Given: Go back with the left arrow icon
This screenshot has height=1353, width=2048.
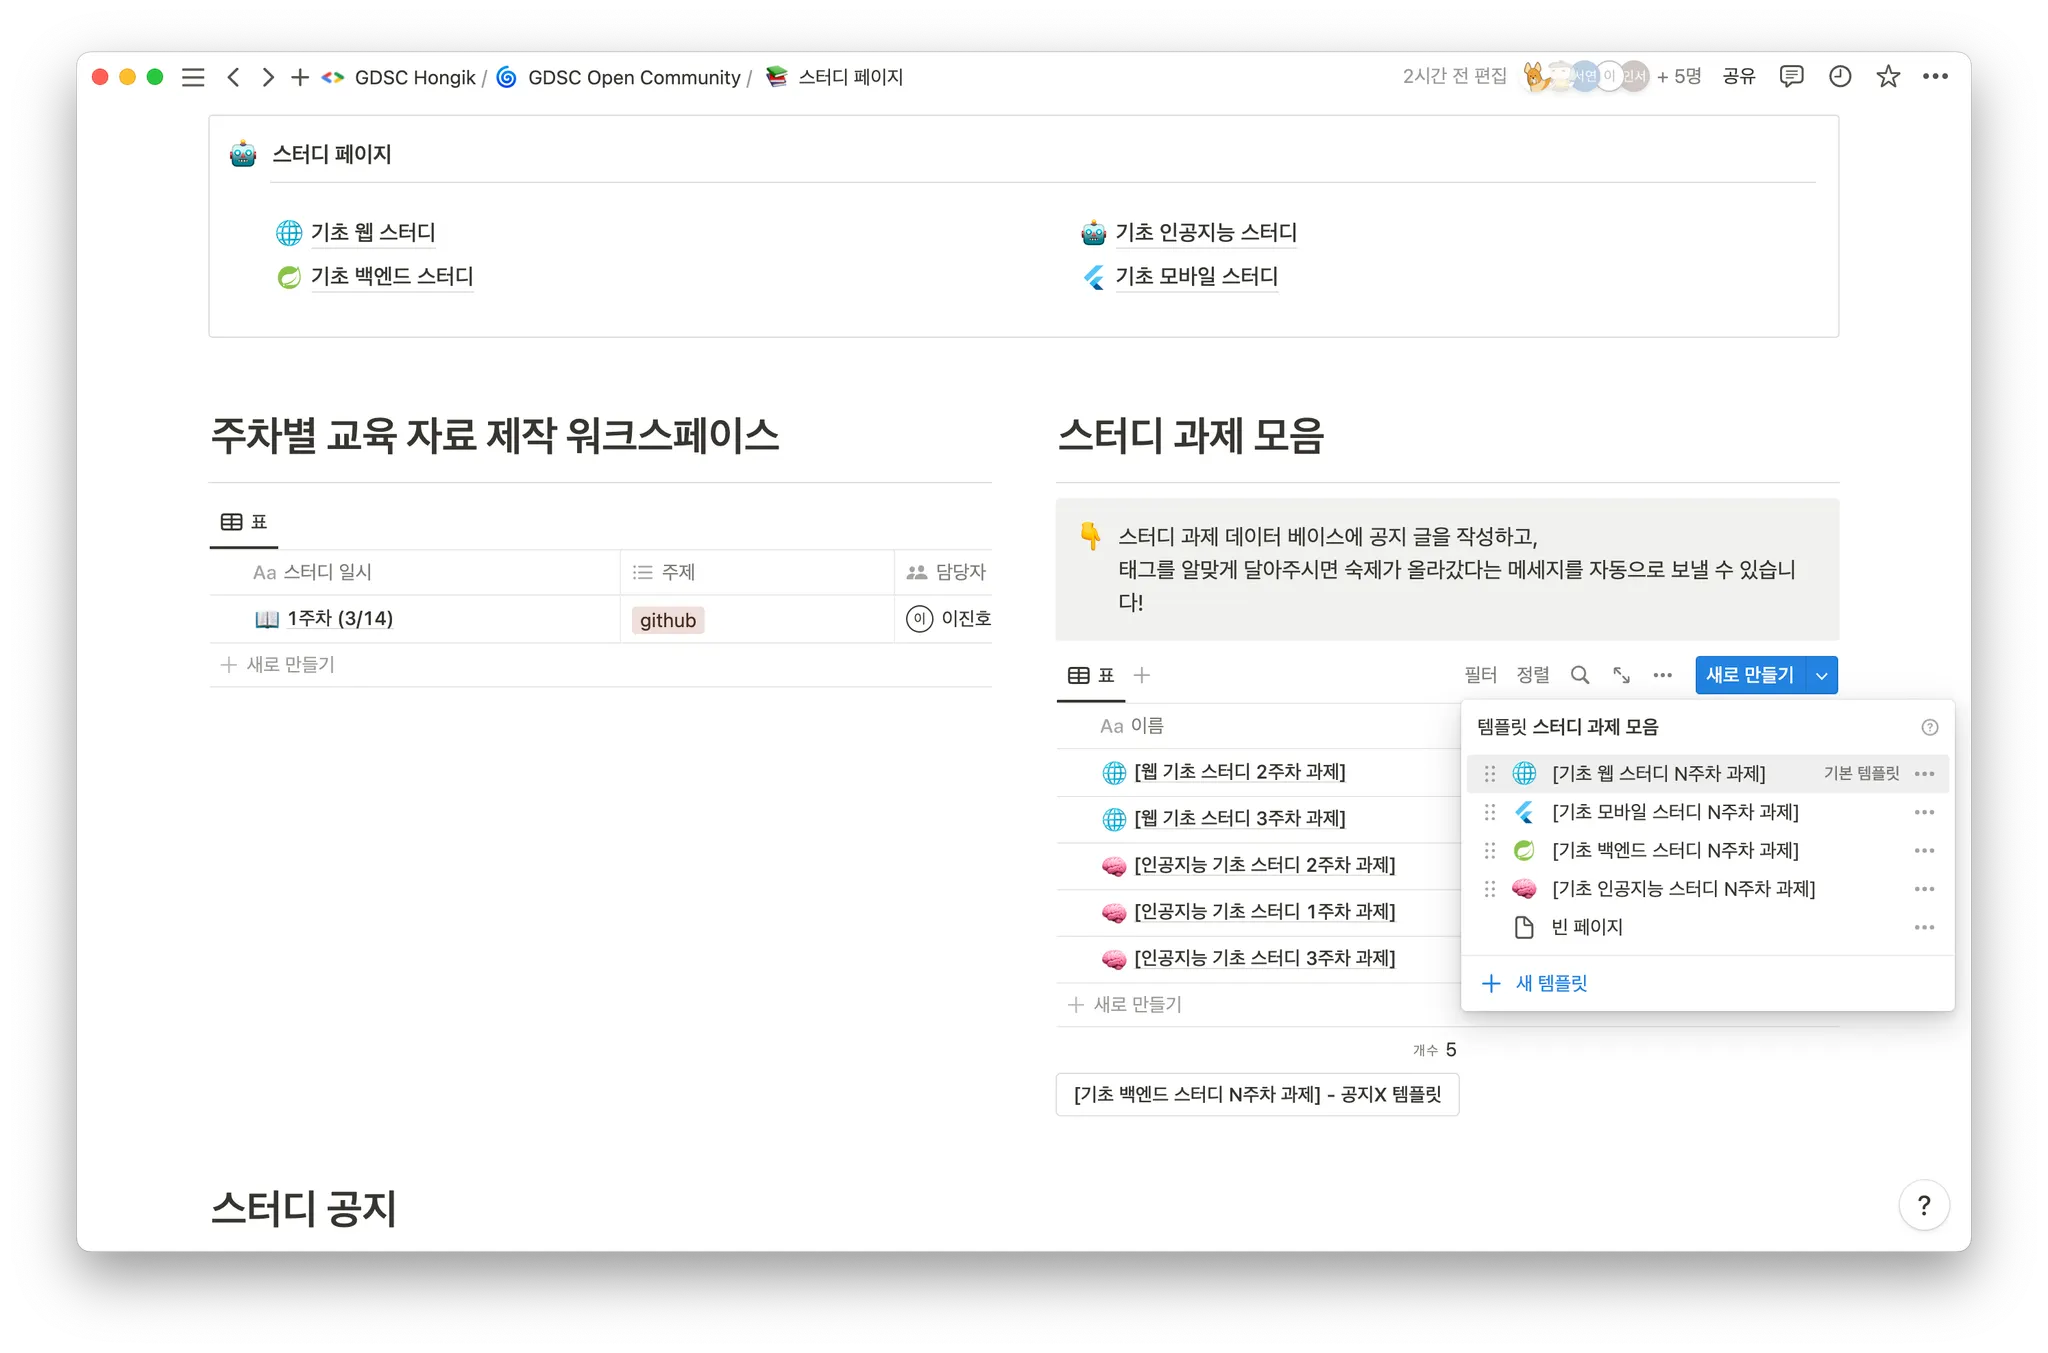Looking at the screenshot, I should tap(233, 77).
